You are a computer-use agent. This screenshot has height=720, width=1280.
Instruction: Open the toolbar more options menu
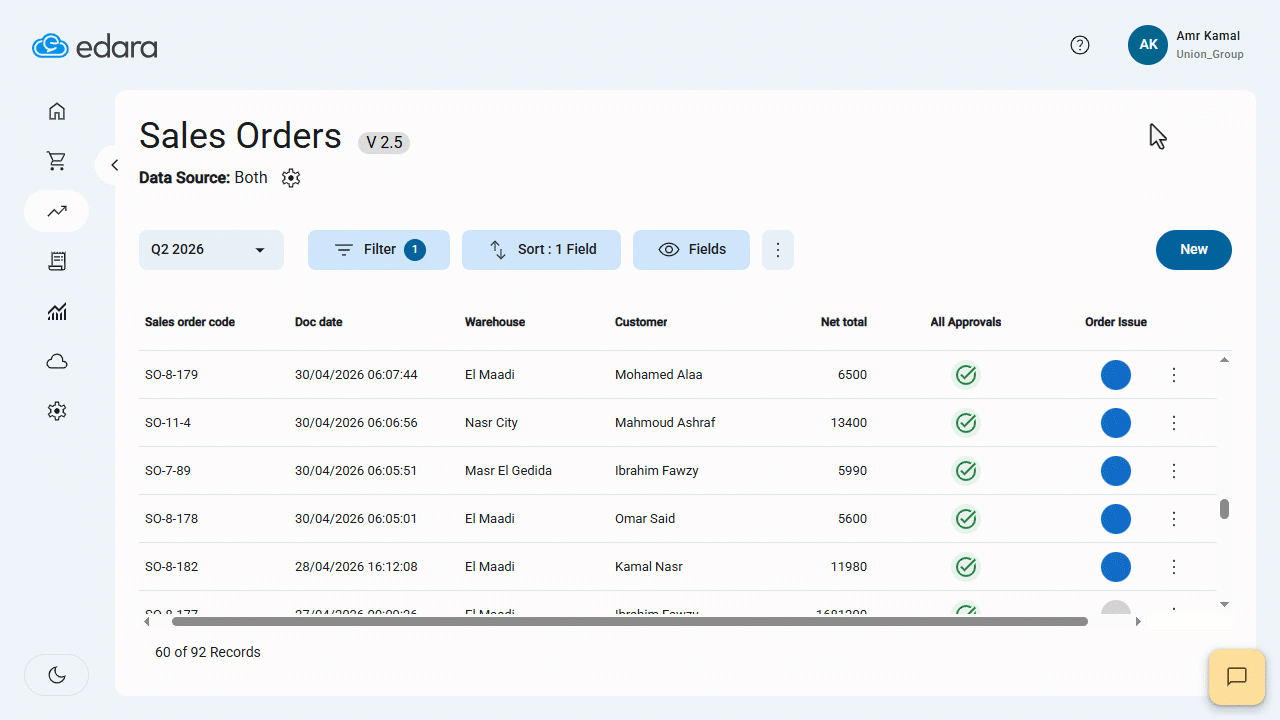(778, 250)
